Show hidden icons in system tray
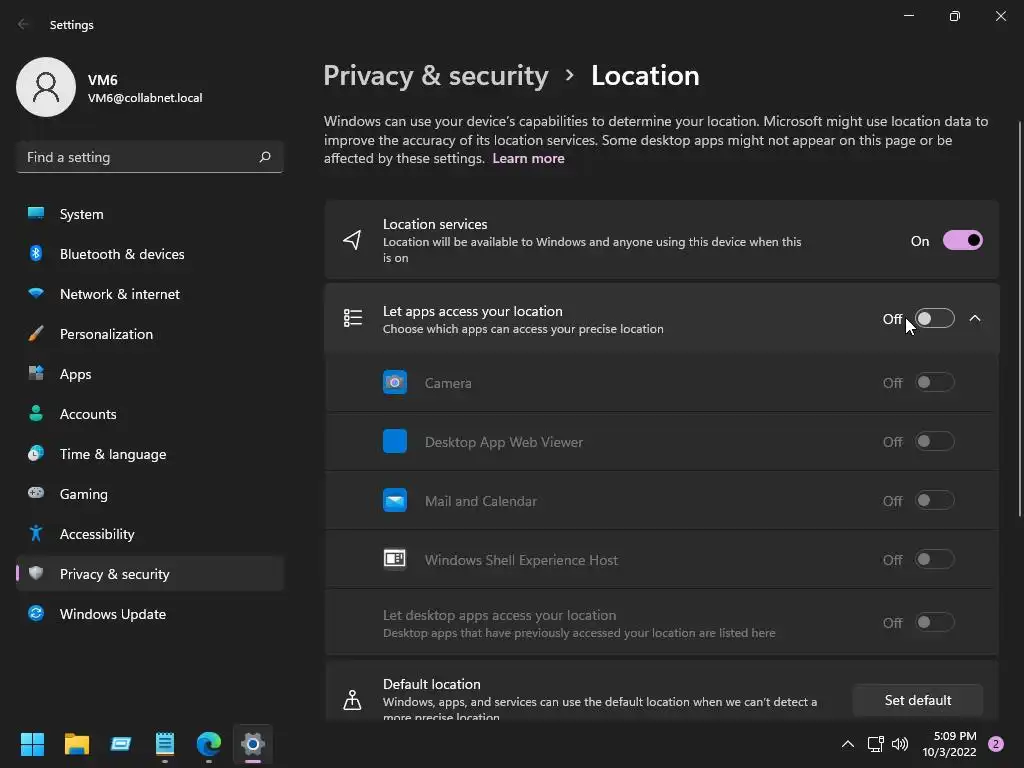1024x768 pixels. coord(848,744)
